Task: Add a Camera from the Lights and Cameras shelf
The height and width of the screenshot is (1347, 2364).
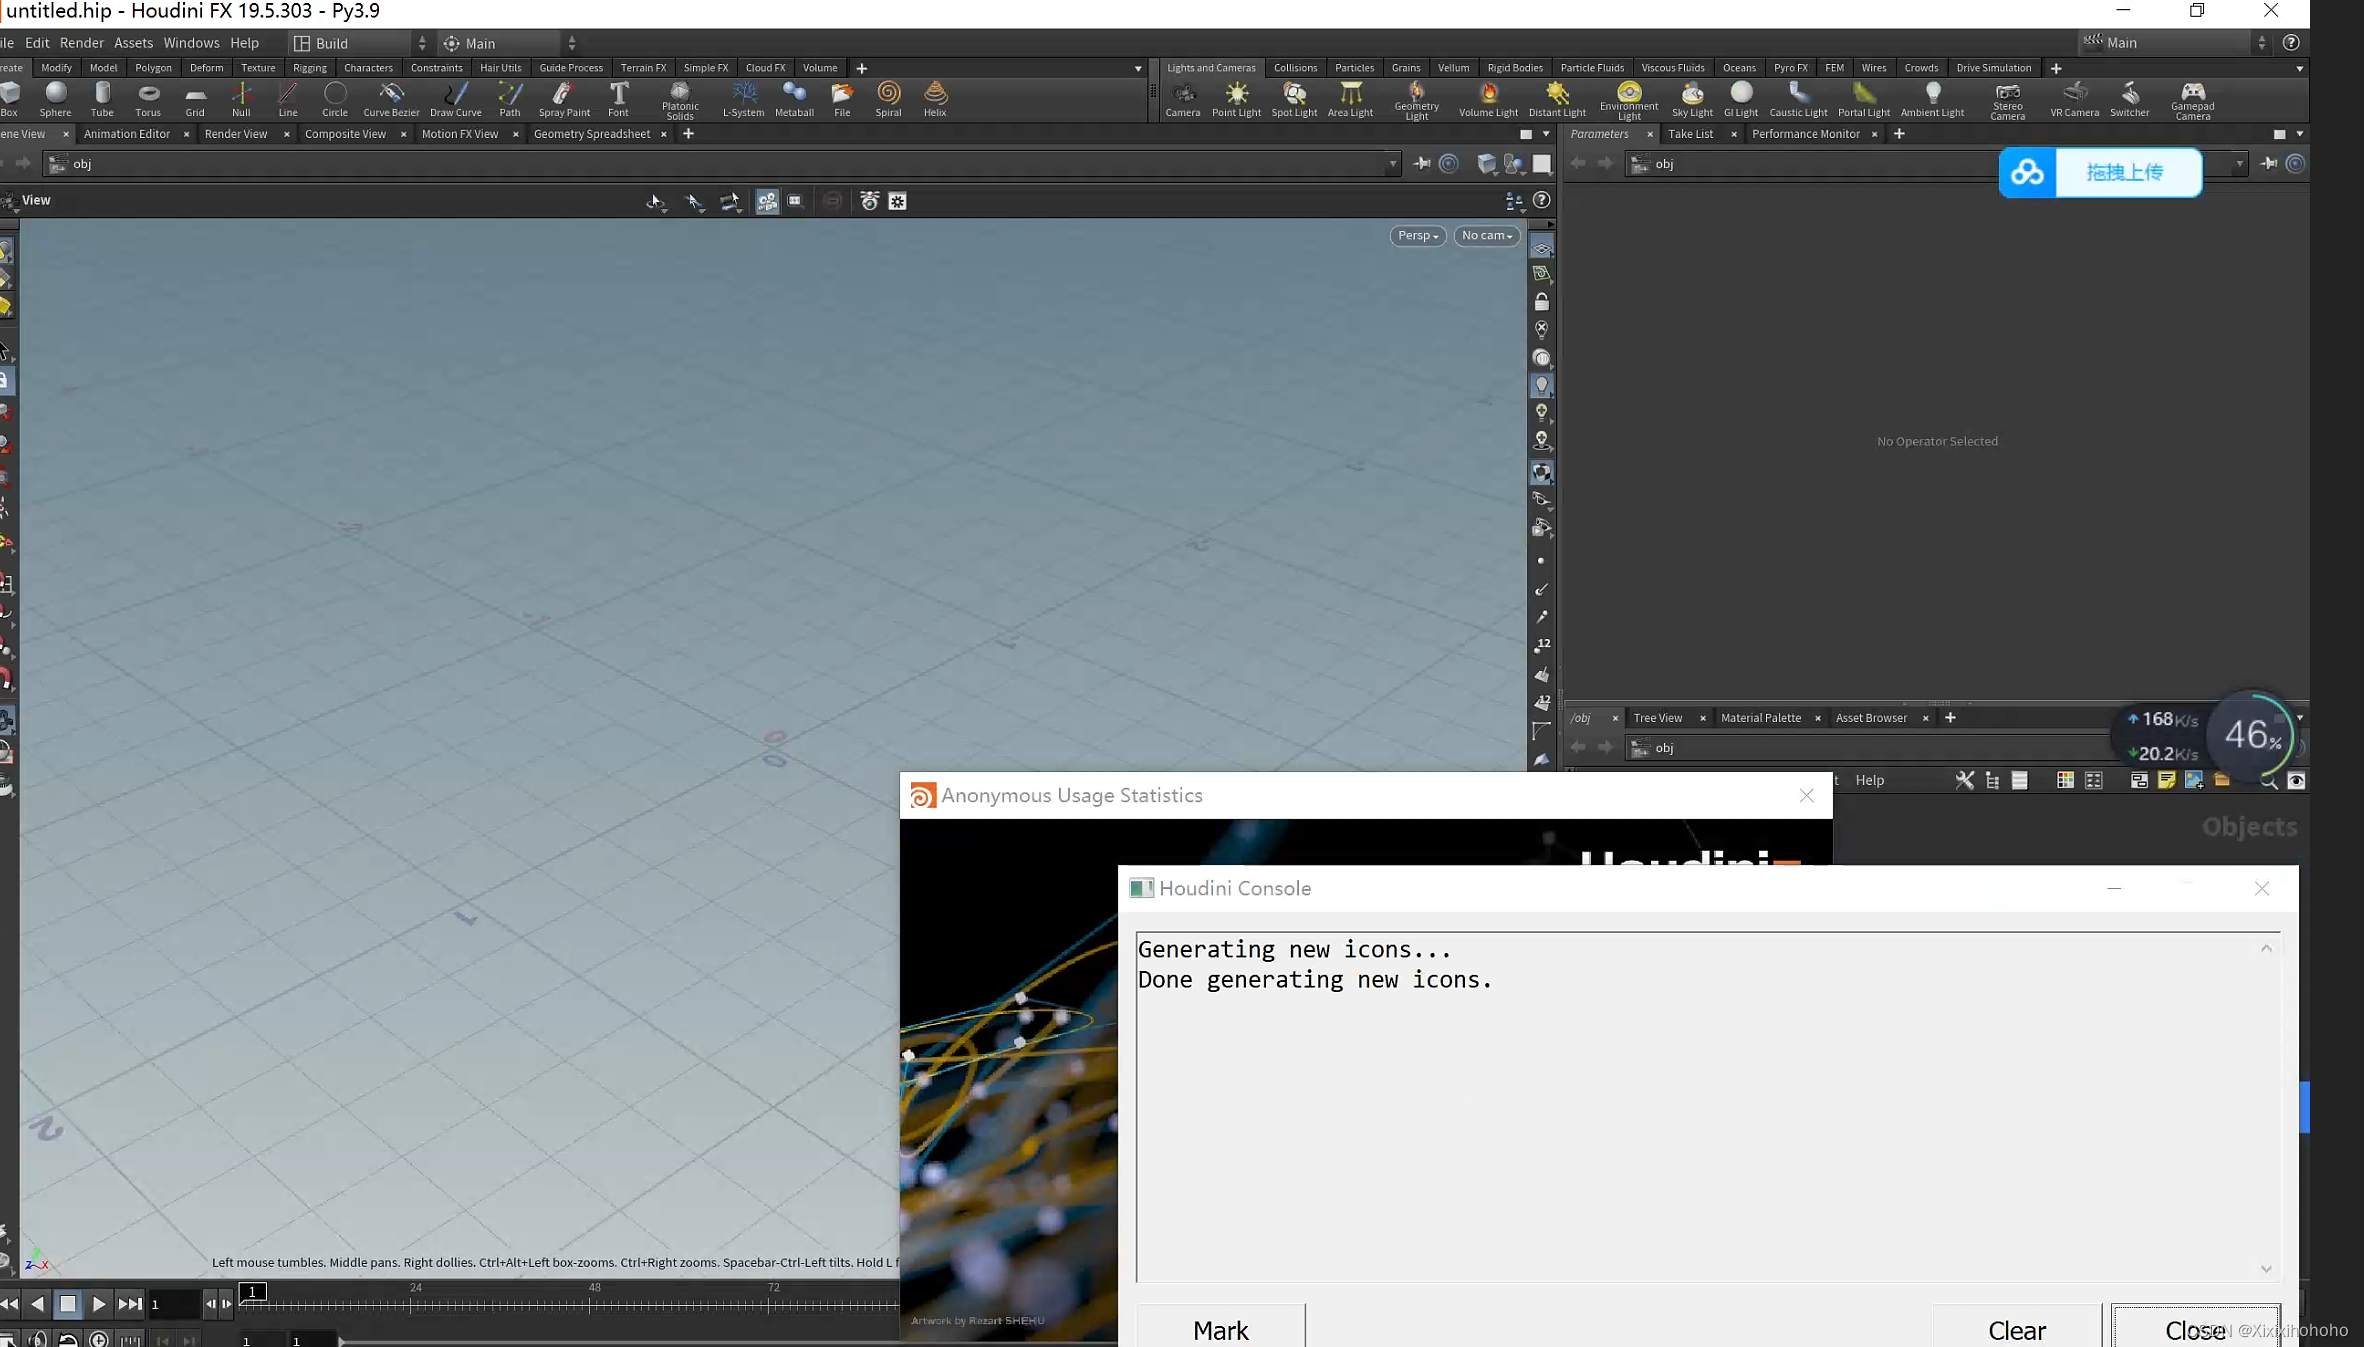Action: point(1183,99)
